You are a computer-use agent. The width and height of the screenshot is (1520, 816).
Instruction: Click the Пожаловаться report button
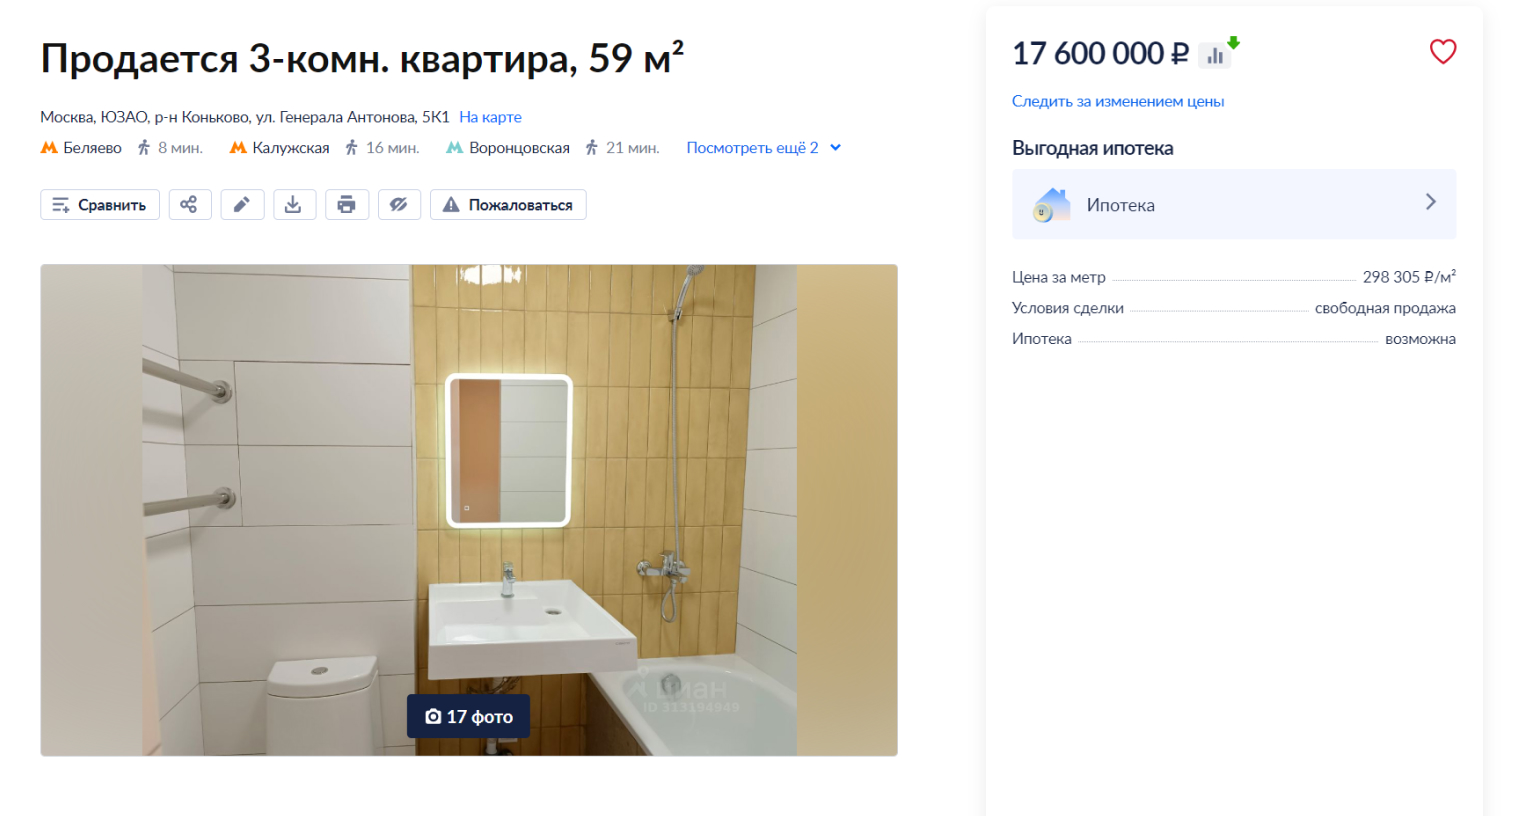508,205
